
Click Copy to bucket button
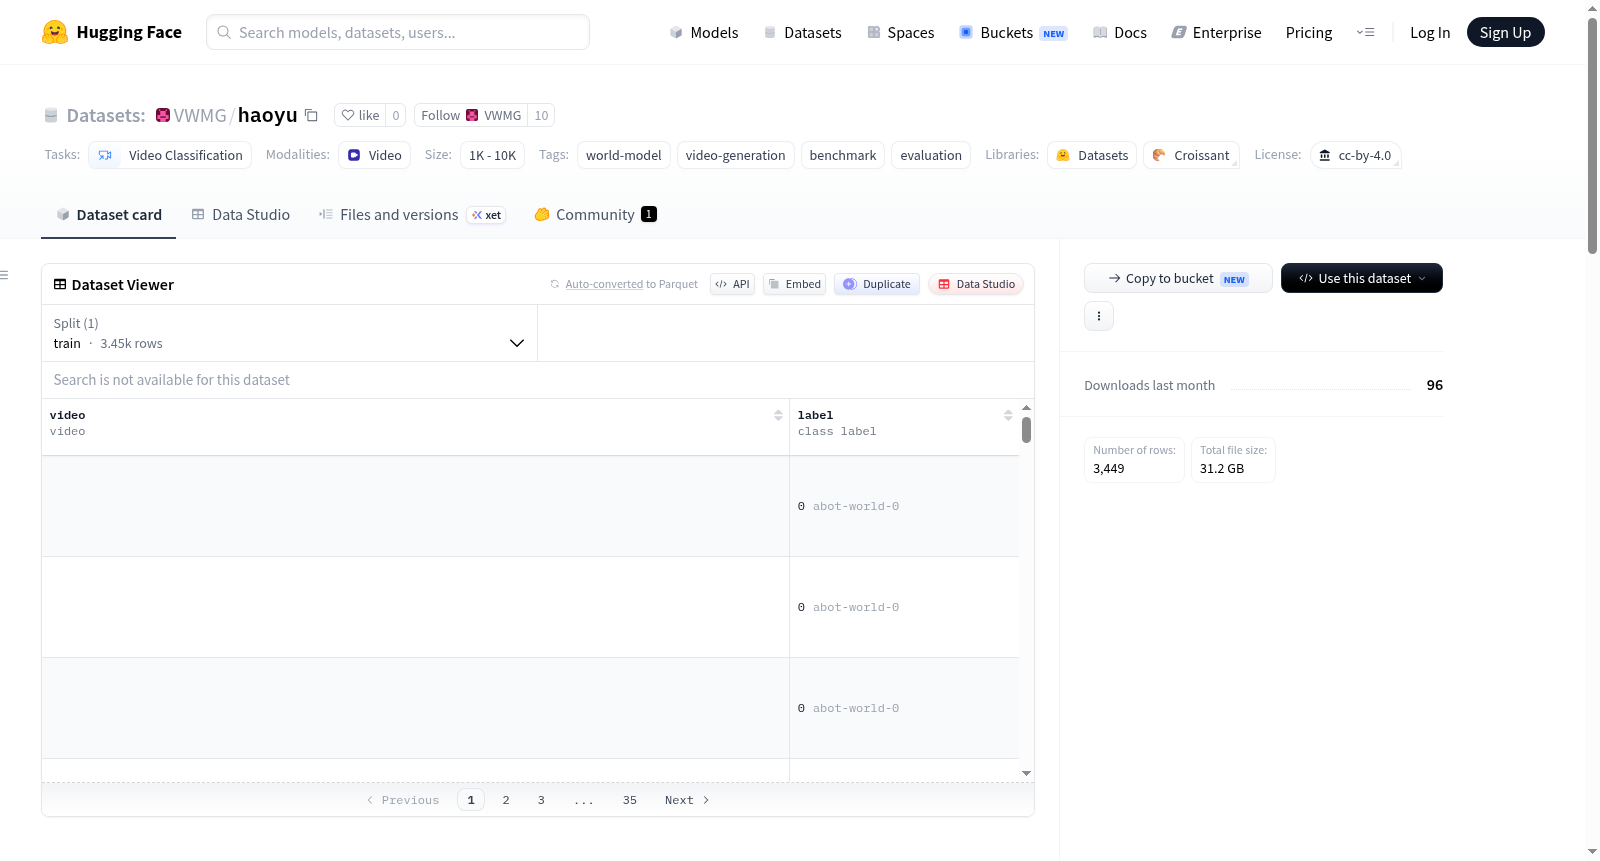pyautogui.click(x=1178, y=278)
